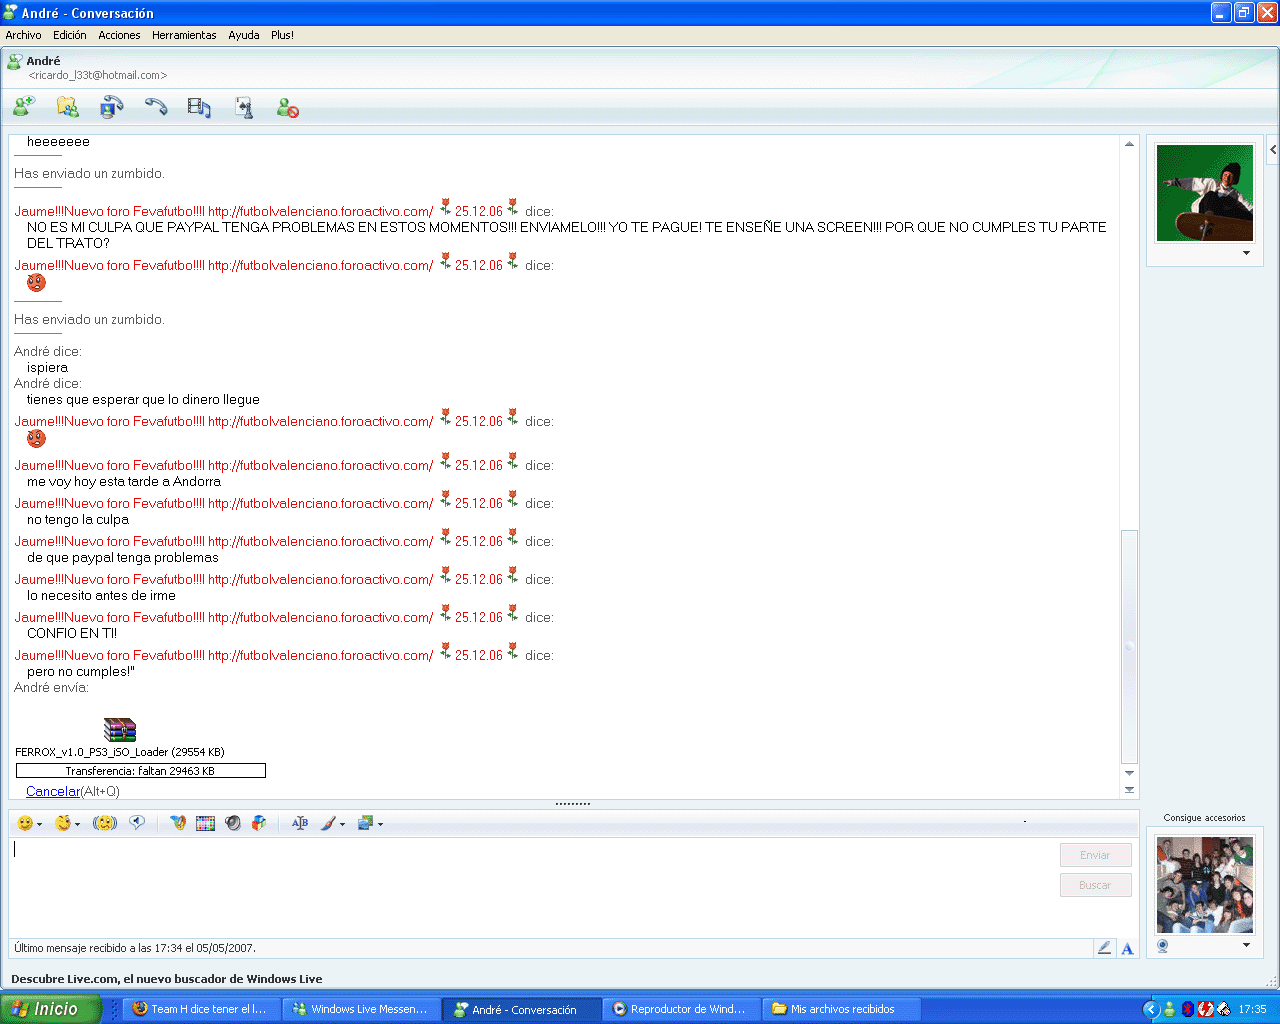Call the contact using the phone icon
Viewport: 1280px width, 1024px height.
pyautogui.click(x=156, y=106)
